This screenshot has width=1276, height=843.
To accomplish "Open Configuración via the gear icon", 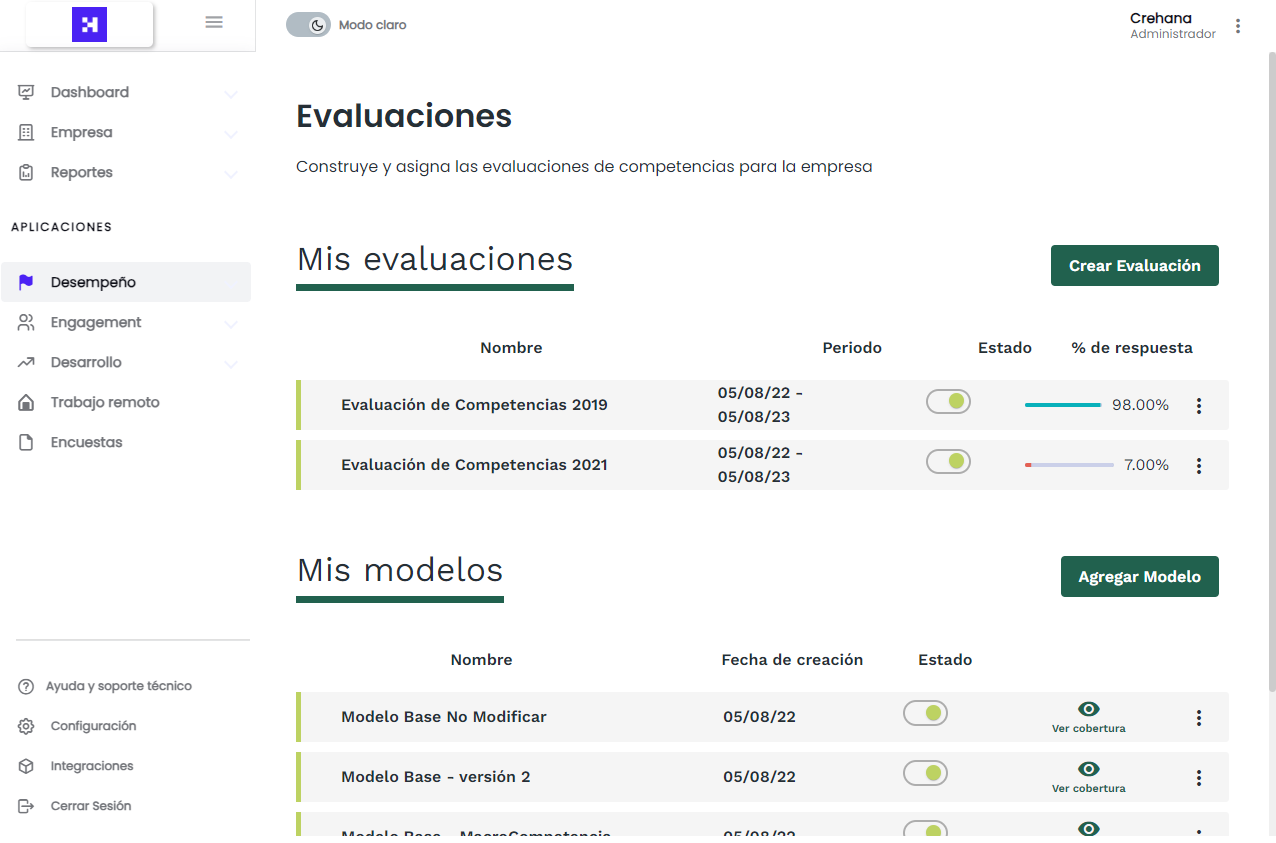I will click(x=24, y=726).
